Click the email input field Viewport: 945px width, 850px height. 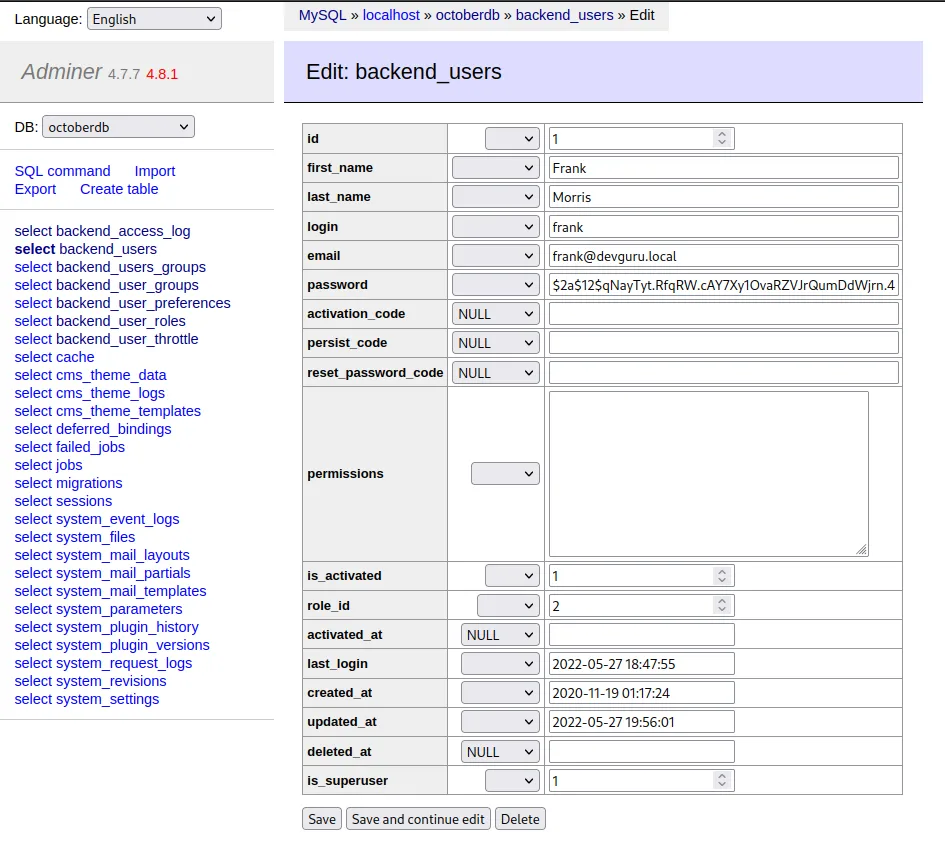(723, 256)
